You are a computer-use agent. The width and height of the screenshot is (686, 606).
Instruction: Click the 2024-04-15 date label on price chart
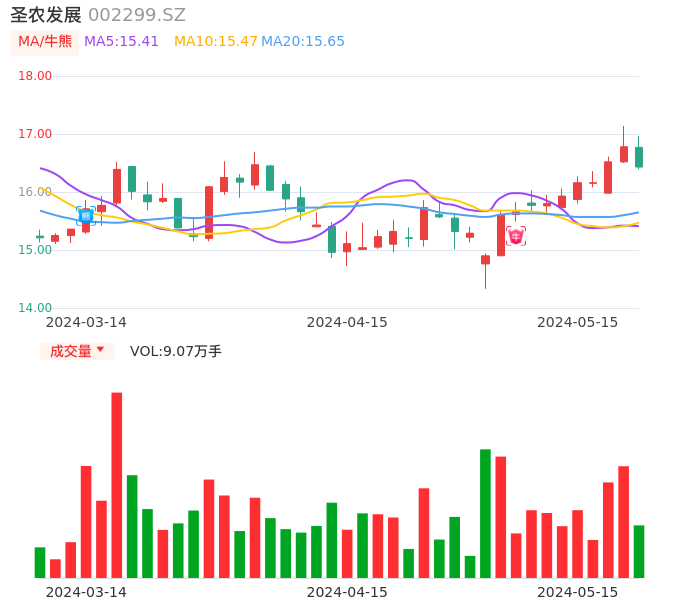[347, 322]
